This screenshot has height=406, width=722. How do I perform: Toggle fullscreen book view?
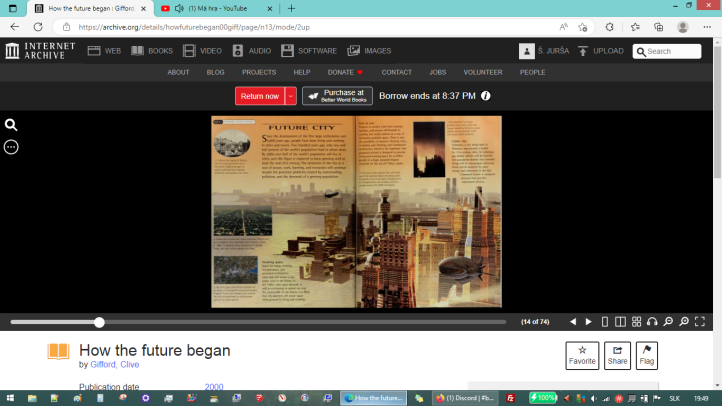point(700,322)
